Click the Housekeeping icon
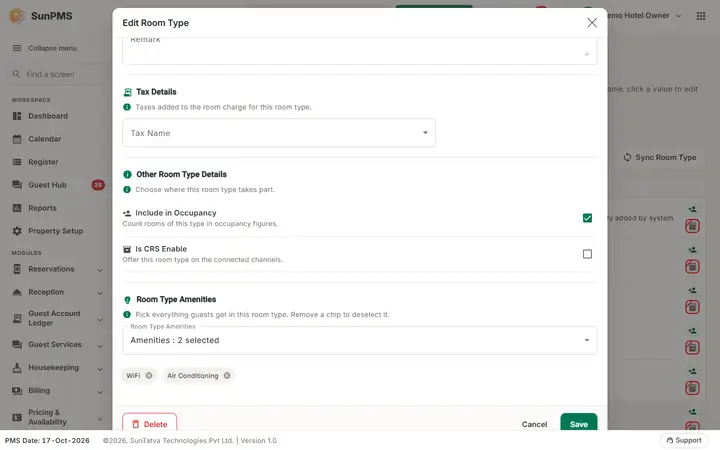This screenshot has width=720, height=450. tap(17, 368)
